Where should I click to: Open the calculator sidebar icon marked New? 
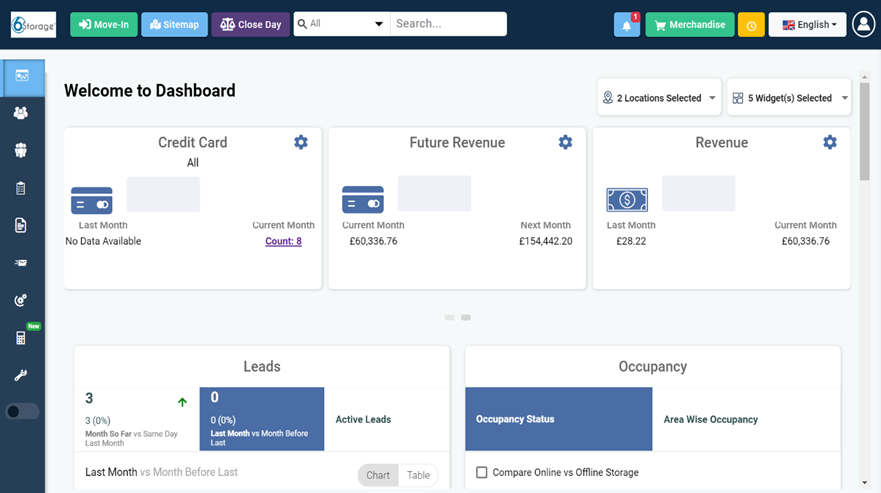click(21, 337)
